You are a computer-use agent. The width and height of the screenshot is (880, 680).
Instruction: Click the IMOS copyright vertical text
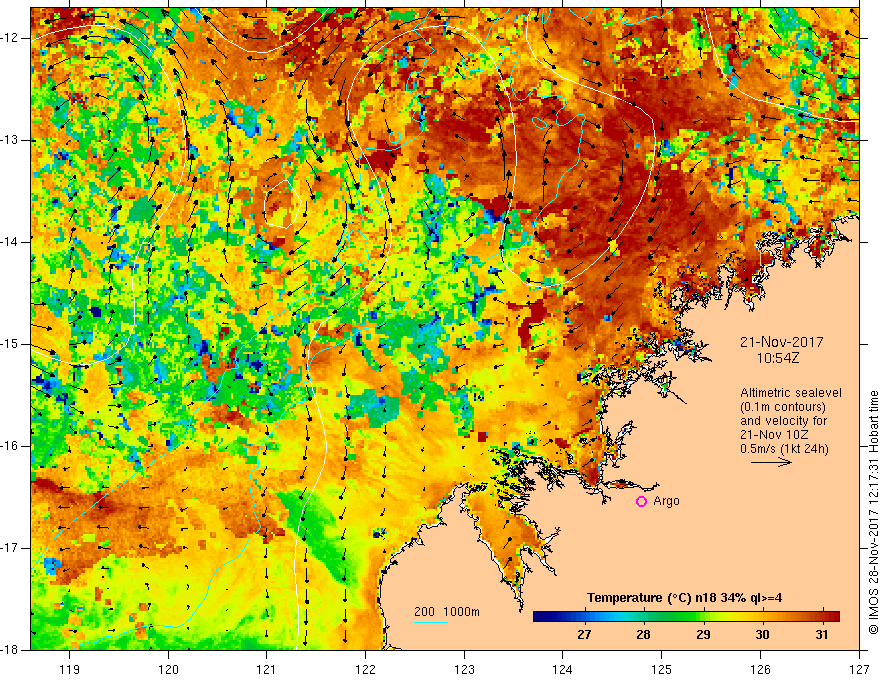tap(873, 513)
